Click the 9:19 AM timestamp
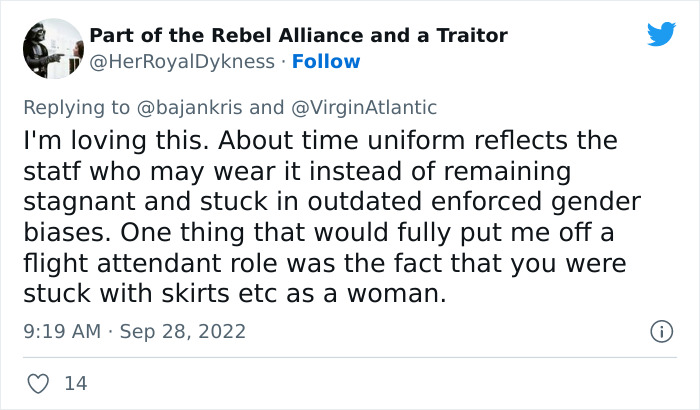Screen dimensions: 700x410 pos(61,331)
